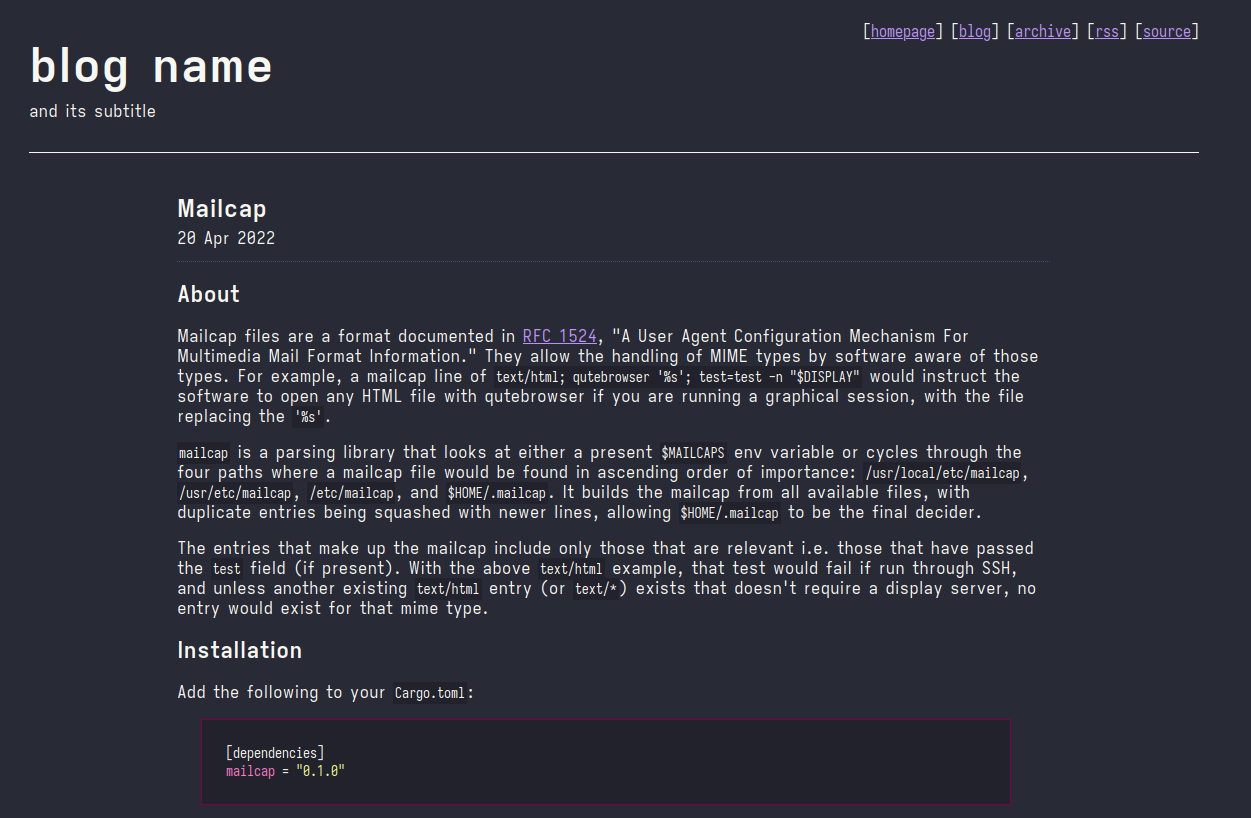Click the blog link at top right
Image resolution: width=1251 pixels, height=818 pixels.
pyautogui.click(x=974, y=31)
